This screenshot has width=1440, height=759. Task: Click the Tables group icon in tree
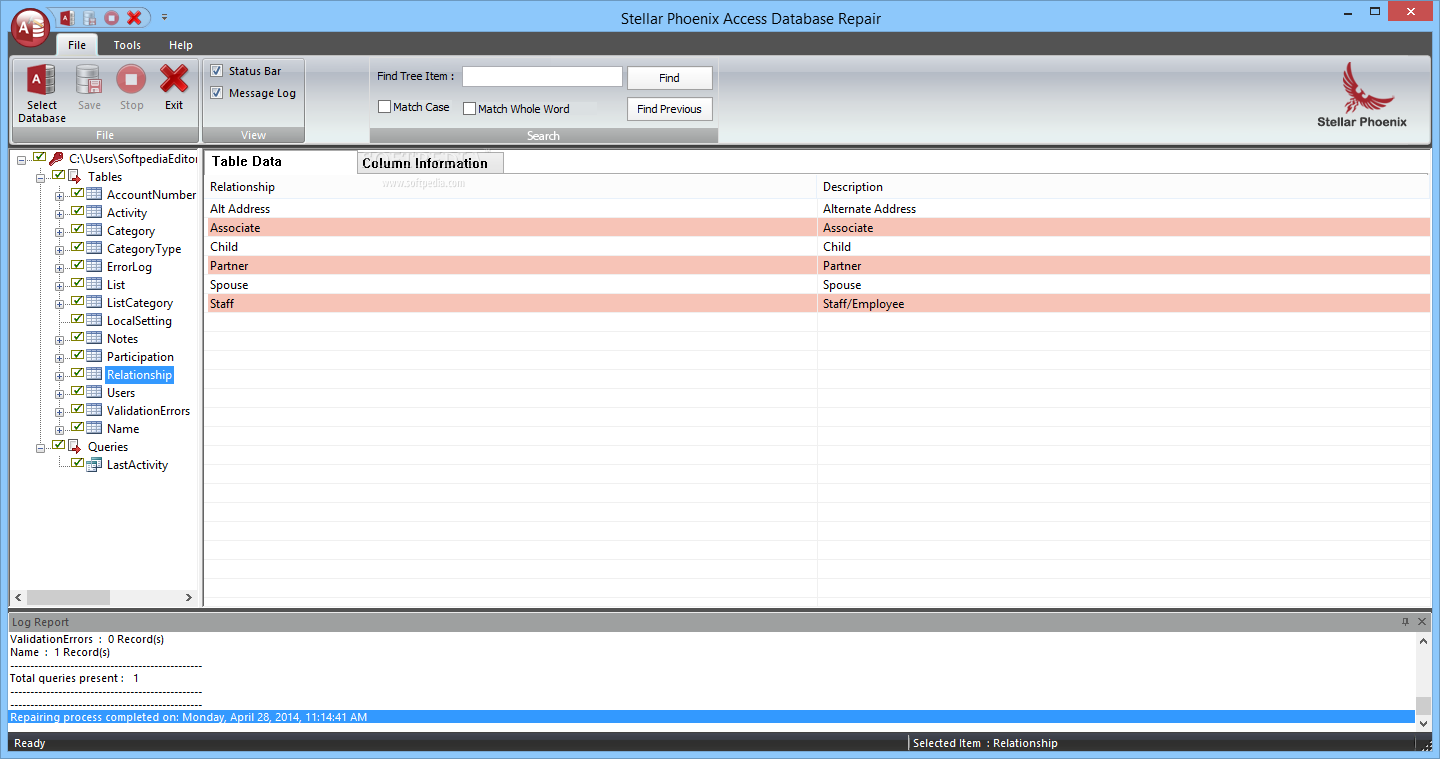point(75,176)
